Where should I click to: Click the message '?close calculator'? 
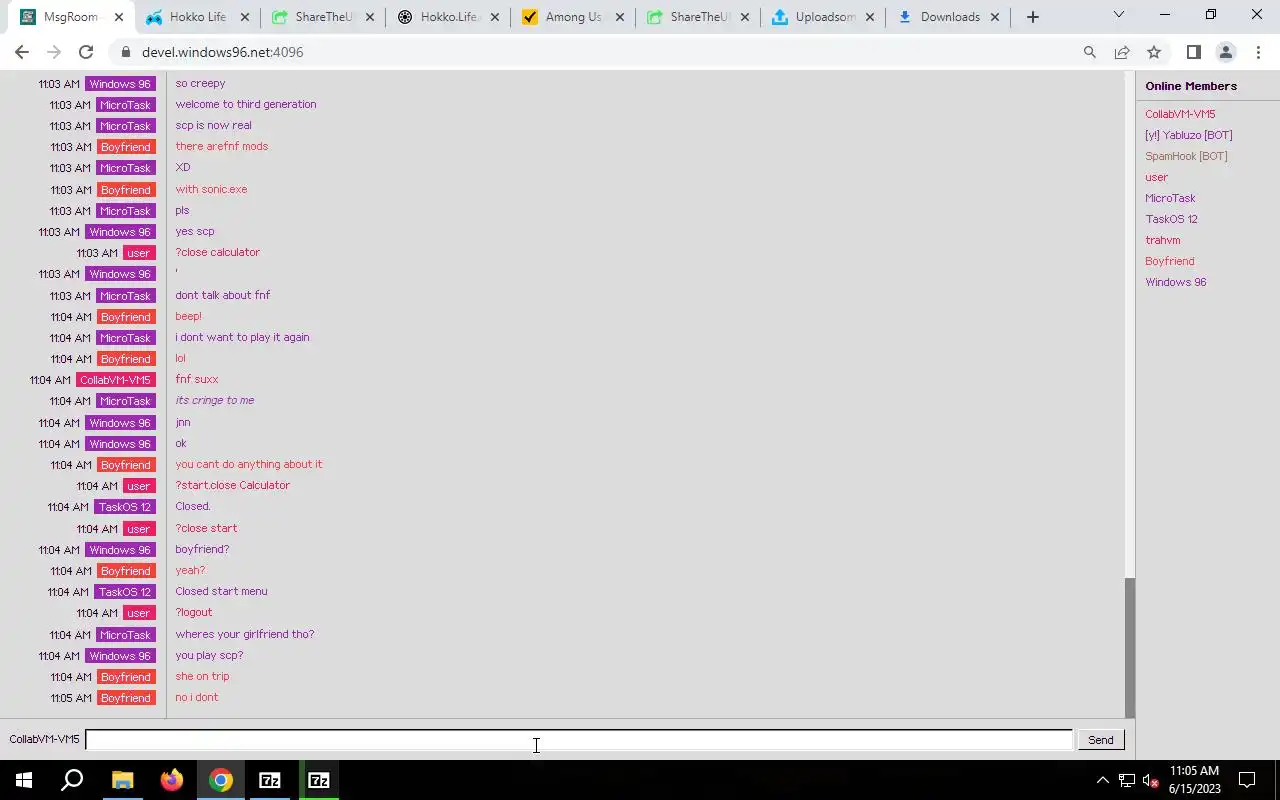click(217, 252)
